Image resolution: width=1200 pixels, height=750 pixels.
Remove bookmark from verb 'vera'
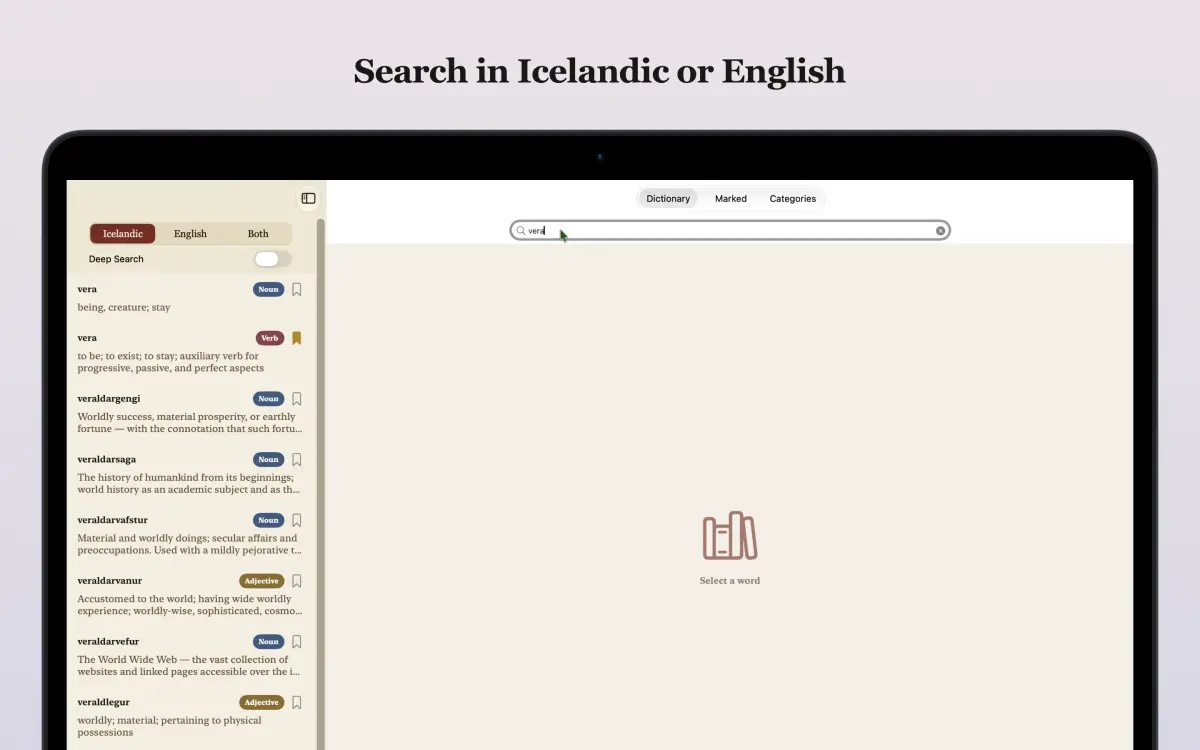(x=297, y=338)
